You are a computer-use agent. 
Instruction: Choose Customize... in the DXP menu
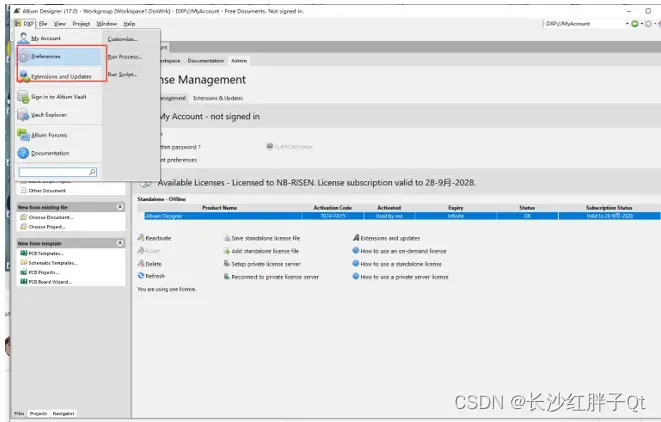click(x=123, y=39)
